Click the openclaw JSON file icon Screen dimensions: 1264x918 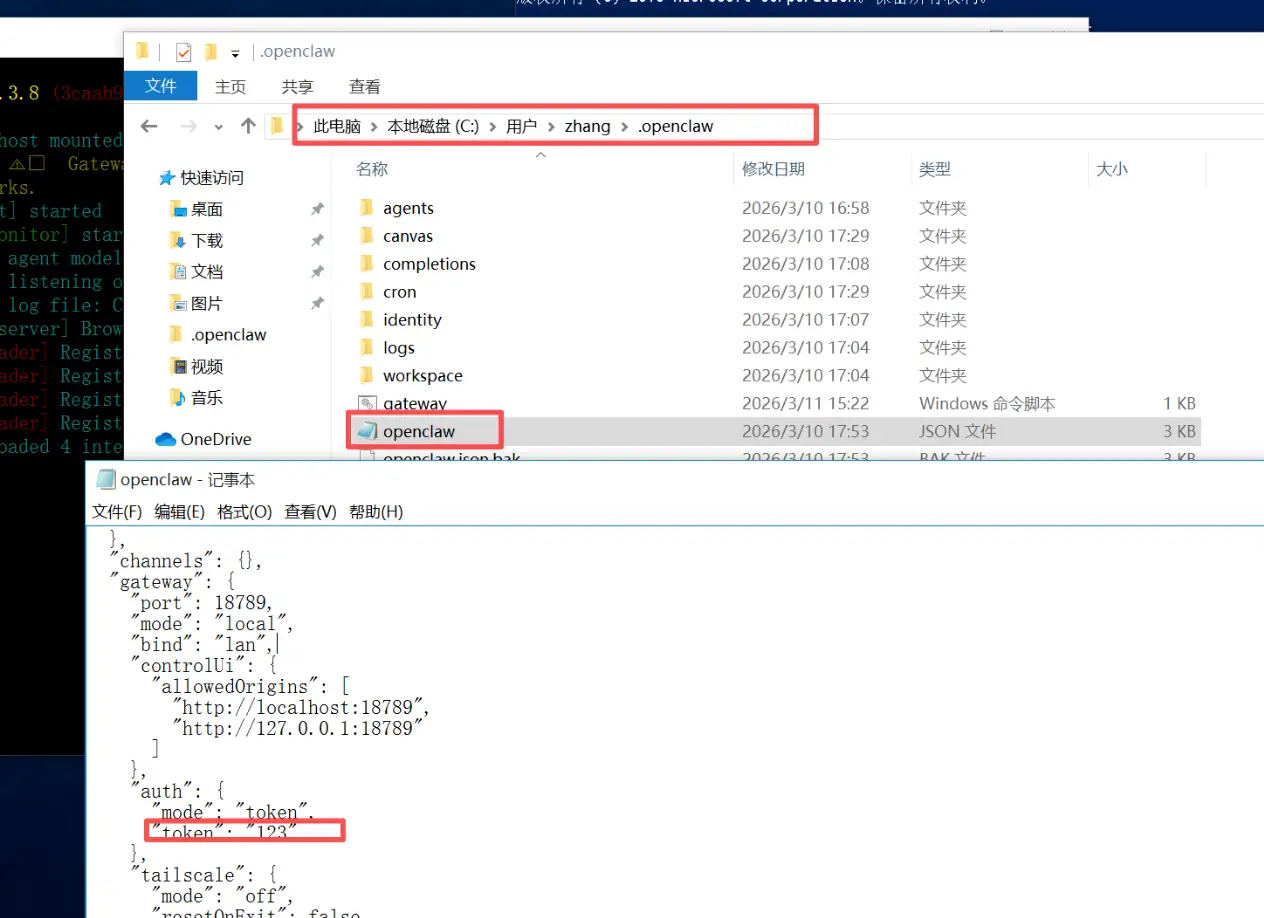pos(367,431)
